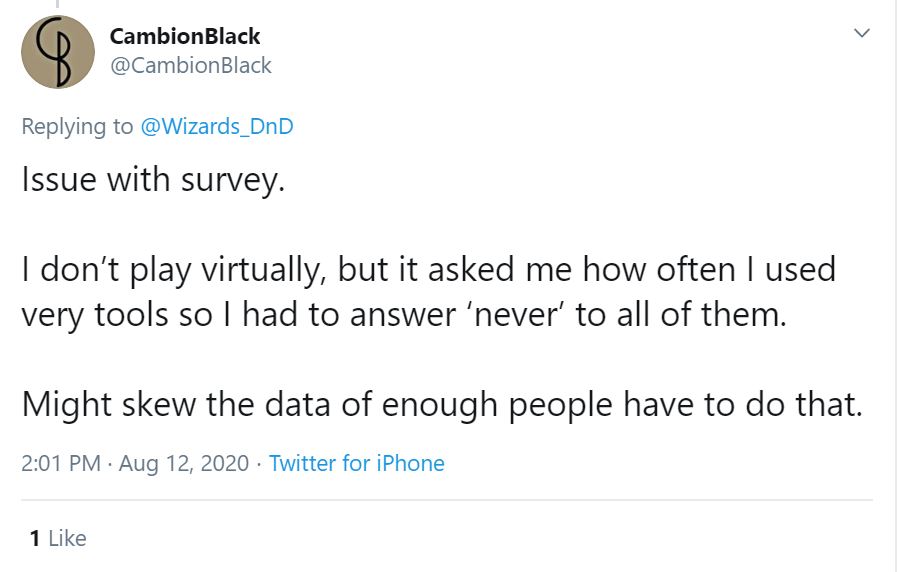The height and width of the screenshot is (572, 898).
Task: Click the CambionBlack profile avatar
Action: pos(57,52)
